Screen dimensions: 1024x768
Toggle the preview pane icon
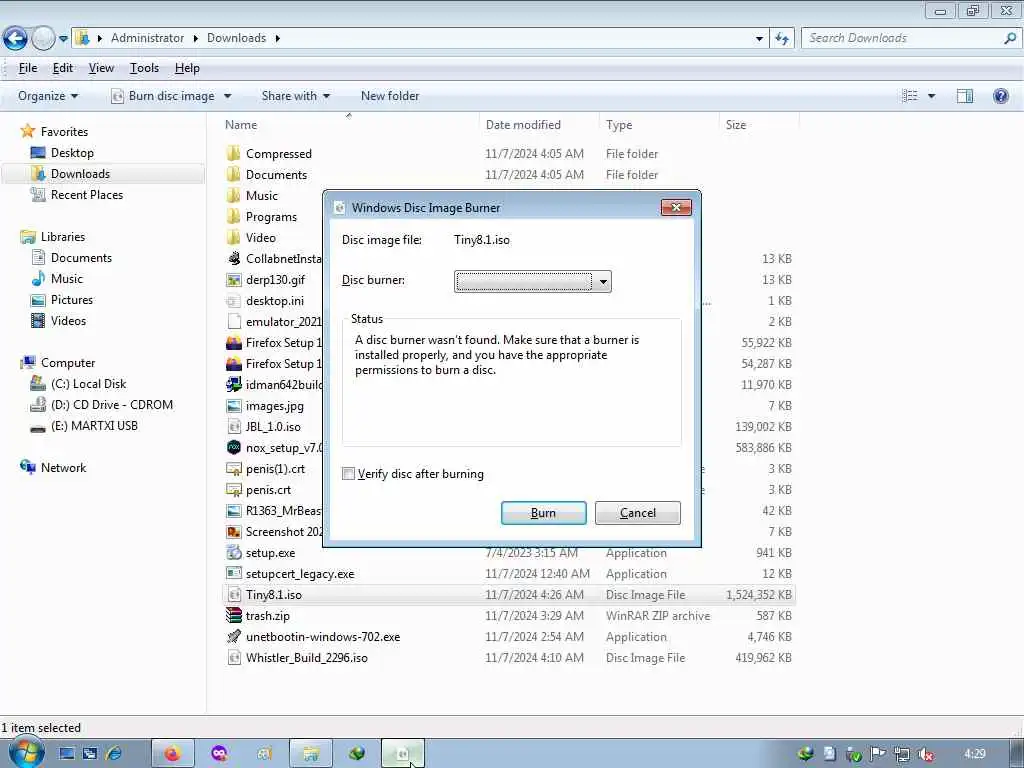point(965,96)
